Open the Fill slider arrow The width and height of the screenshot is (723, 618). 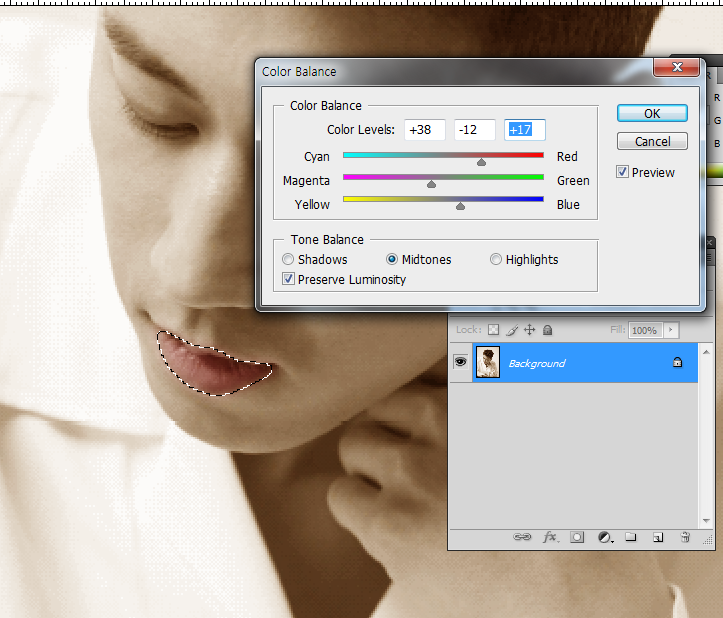pos(671,330)
